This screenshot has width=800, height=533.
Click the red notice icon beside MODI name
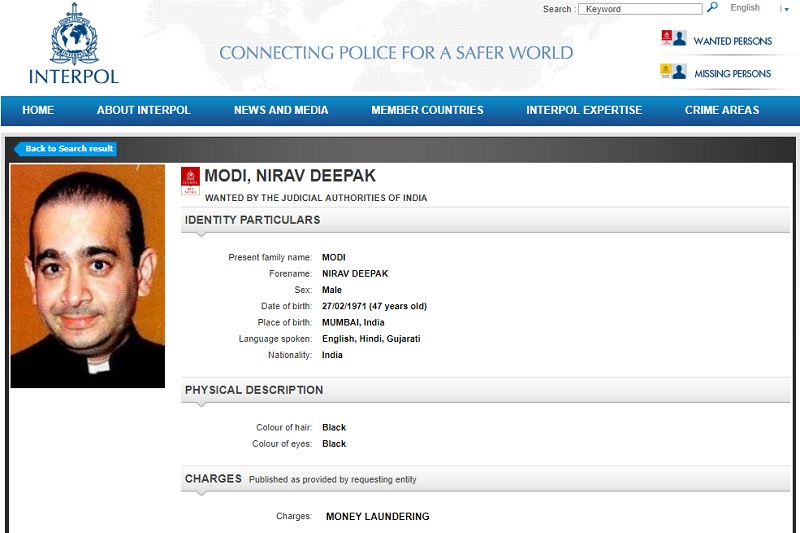190,181
